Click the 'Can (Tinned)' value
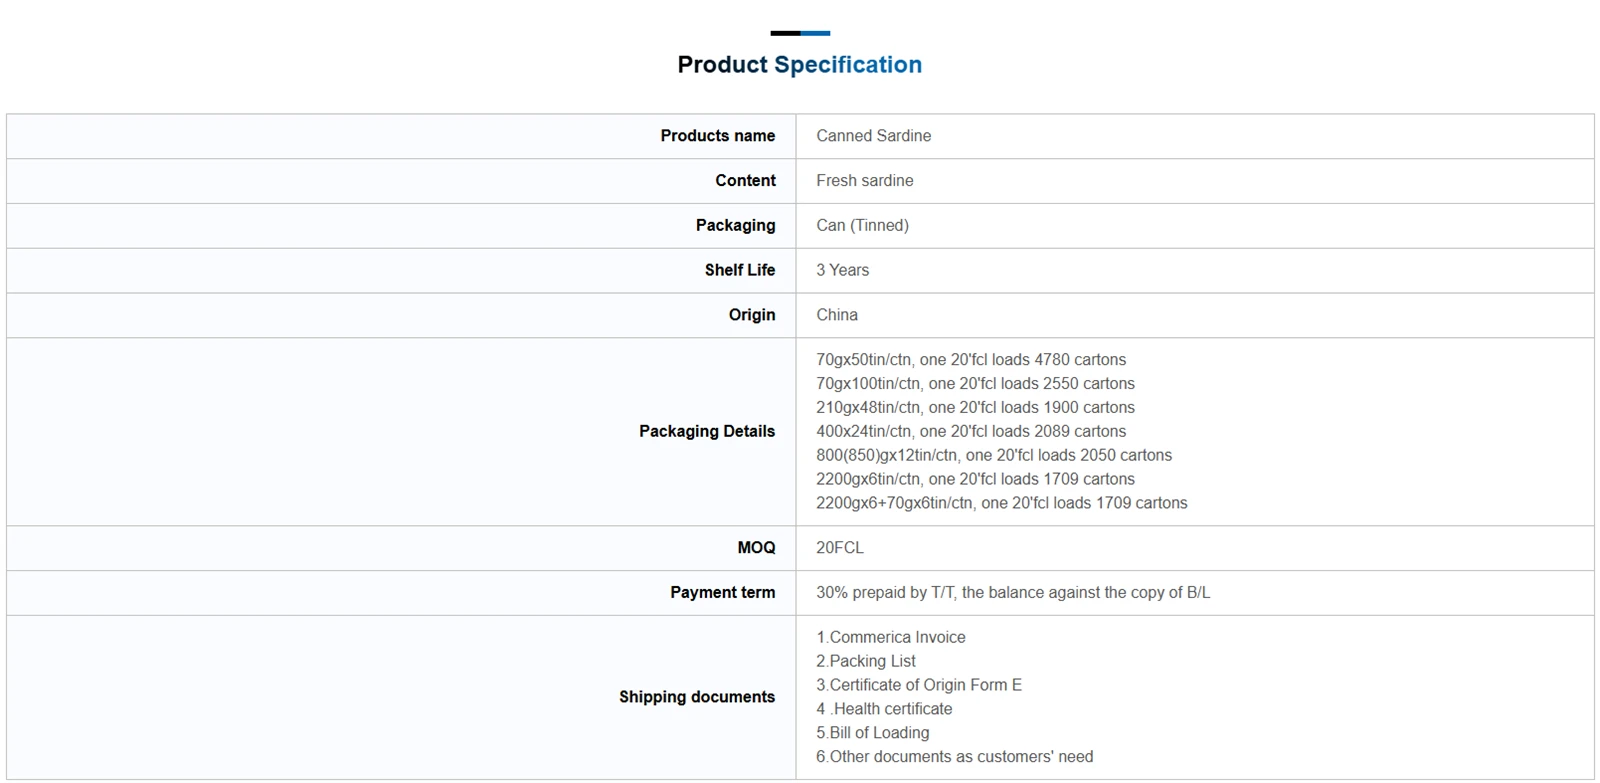Screen dimensions: 1600x783 tap(862, 226)
